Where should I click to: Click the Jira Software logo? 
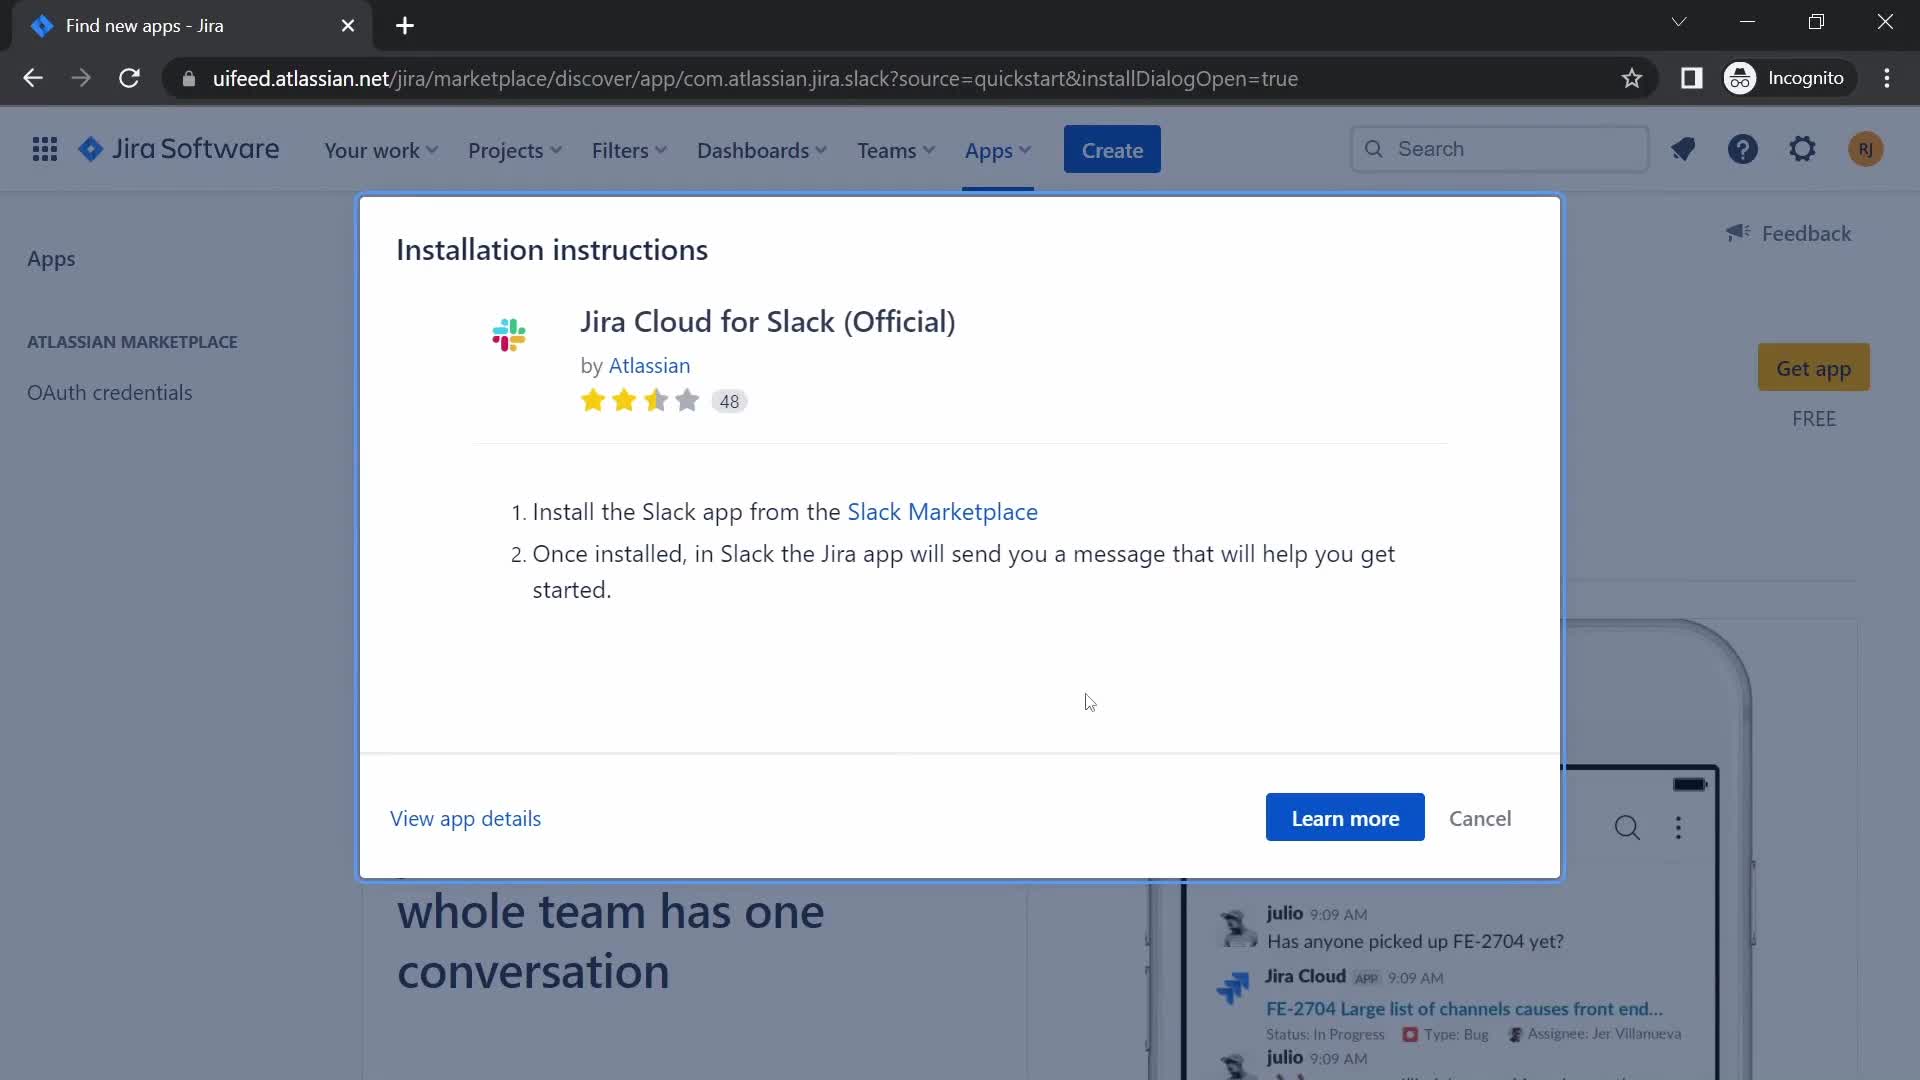179,150
